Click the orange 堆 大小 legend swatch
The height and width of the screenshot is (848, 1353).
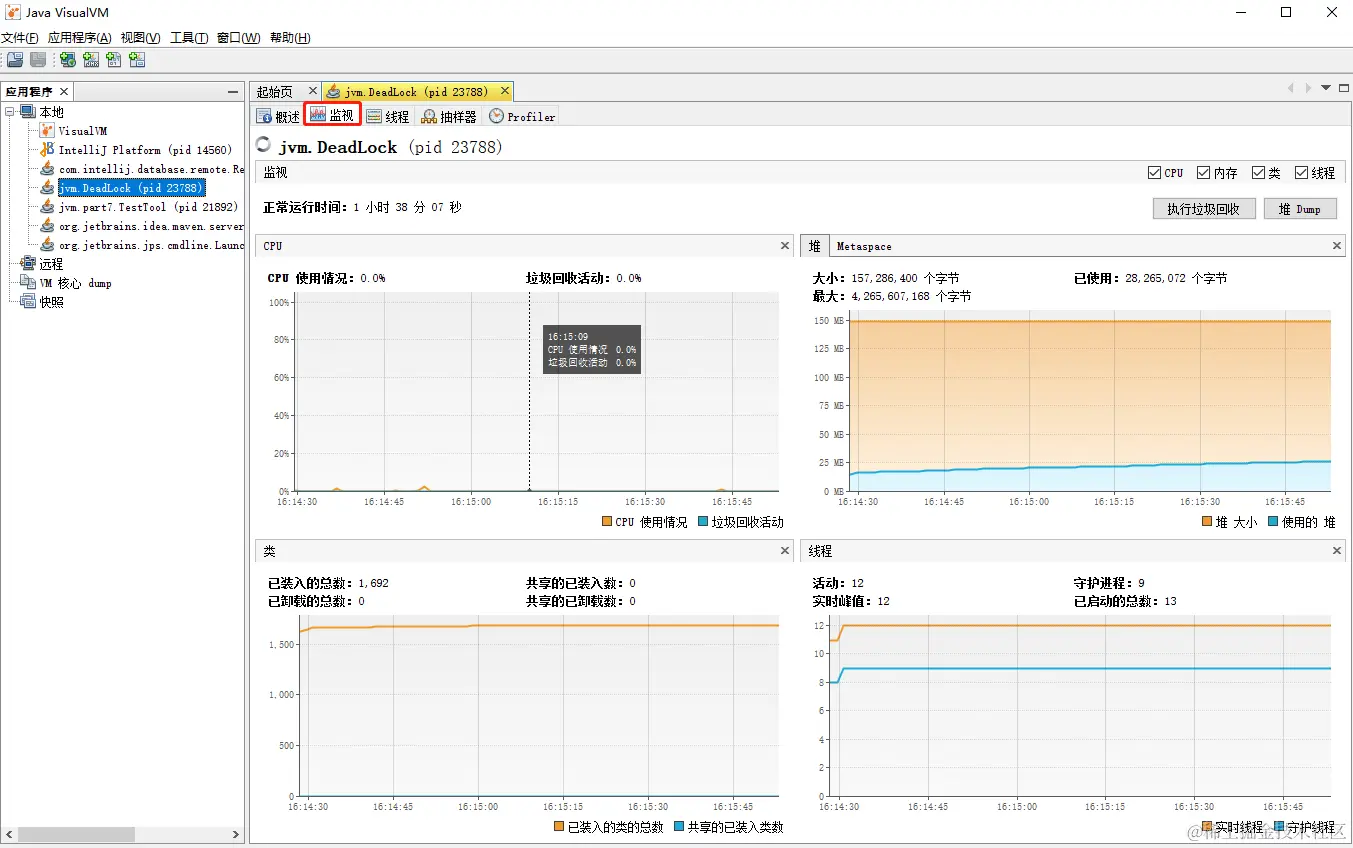coord(1207,522)
